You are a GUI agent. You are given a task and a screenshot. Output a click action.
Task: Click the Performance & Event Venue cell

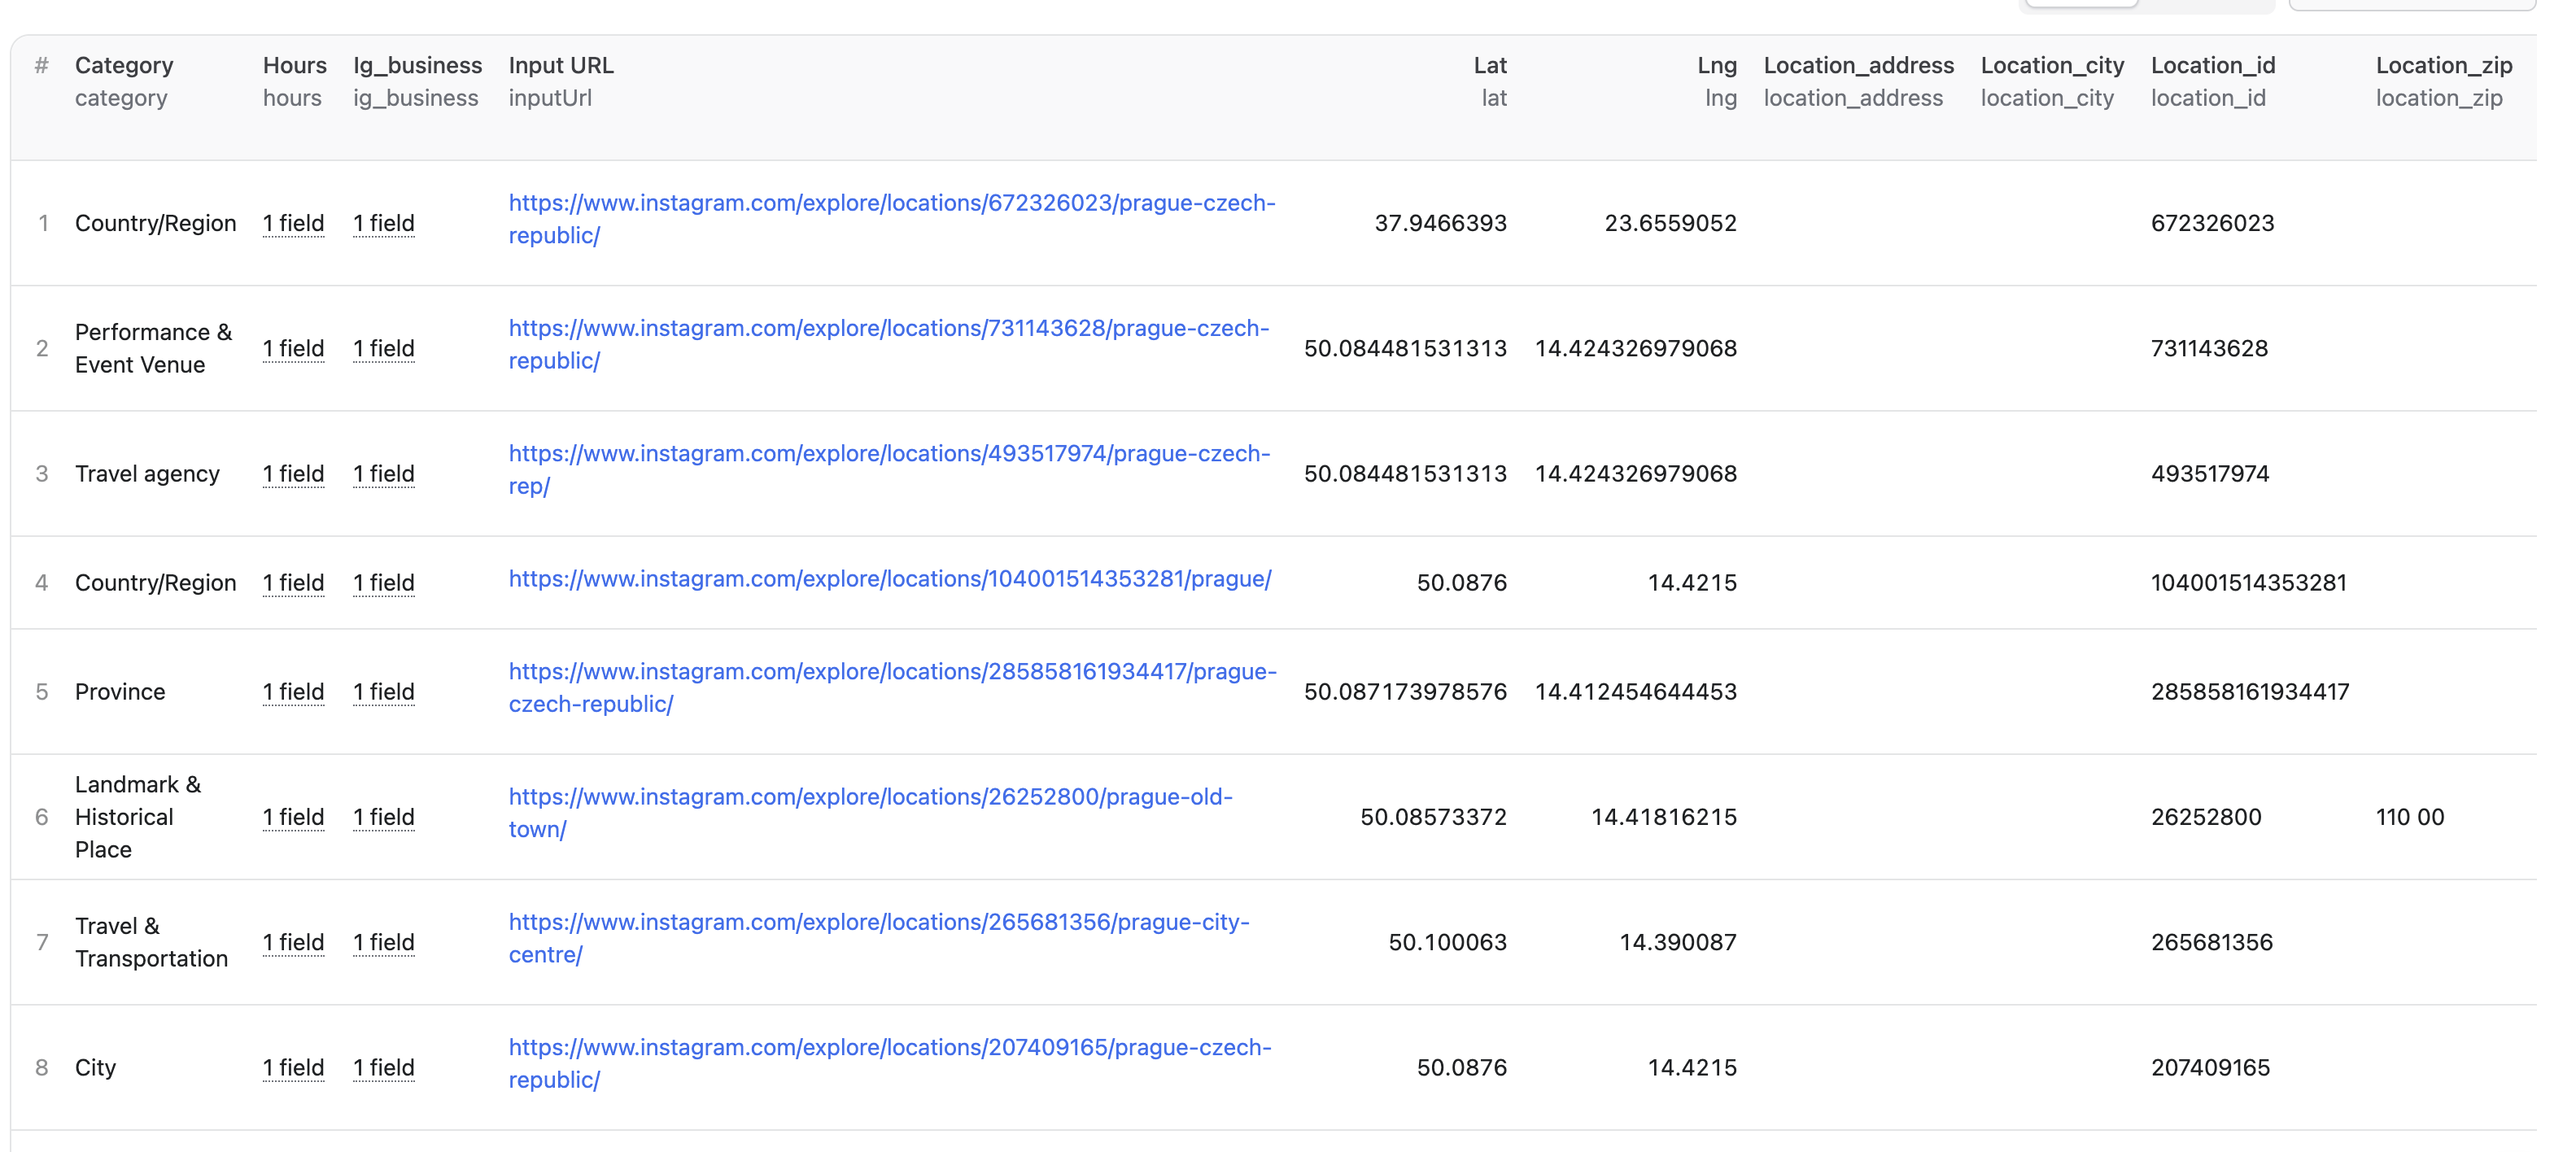click(x=153, y=348)
